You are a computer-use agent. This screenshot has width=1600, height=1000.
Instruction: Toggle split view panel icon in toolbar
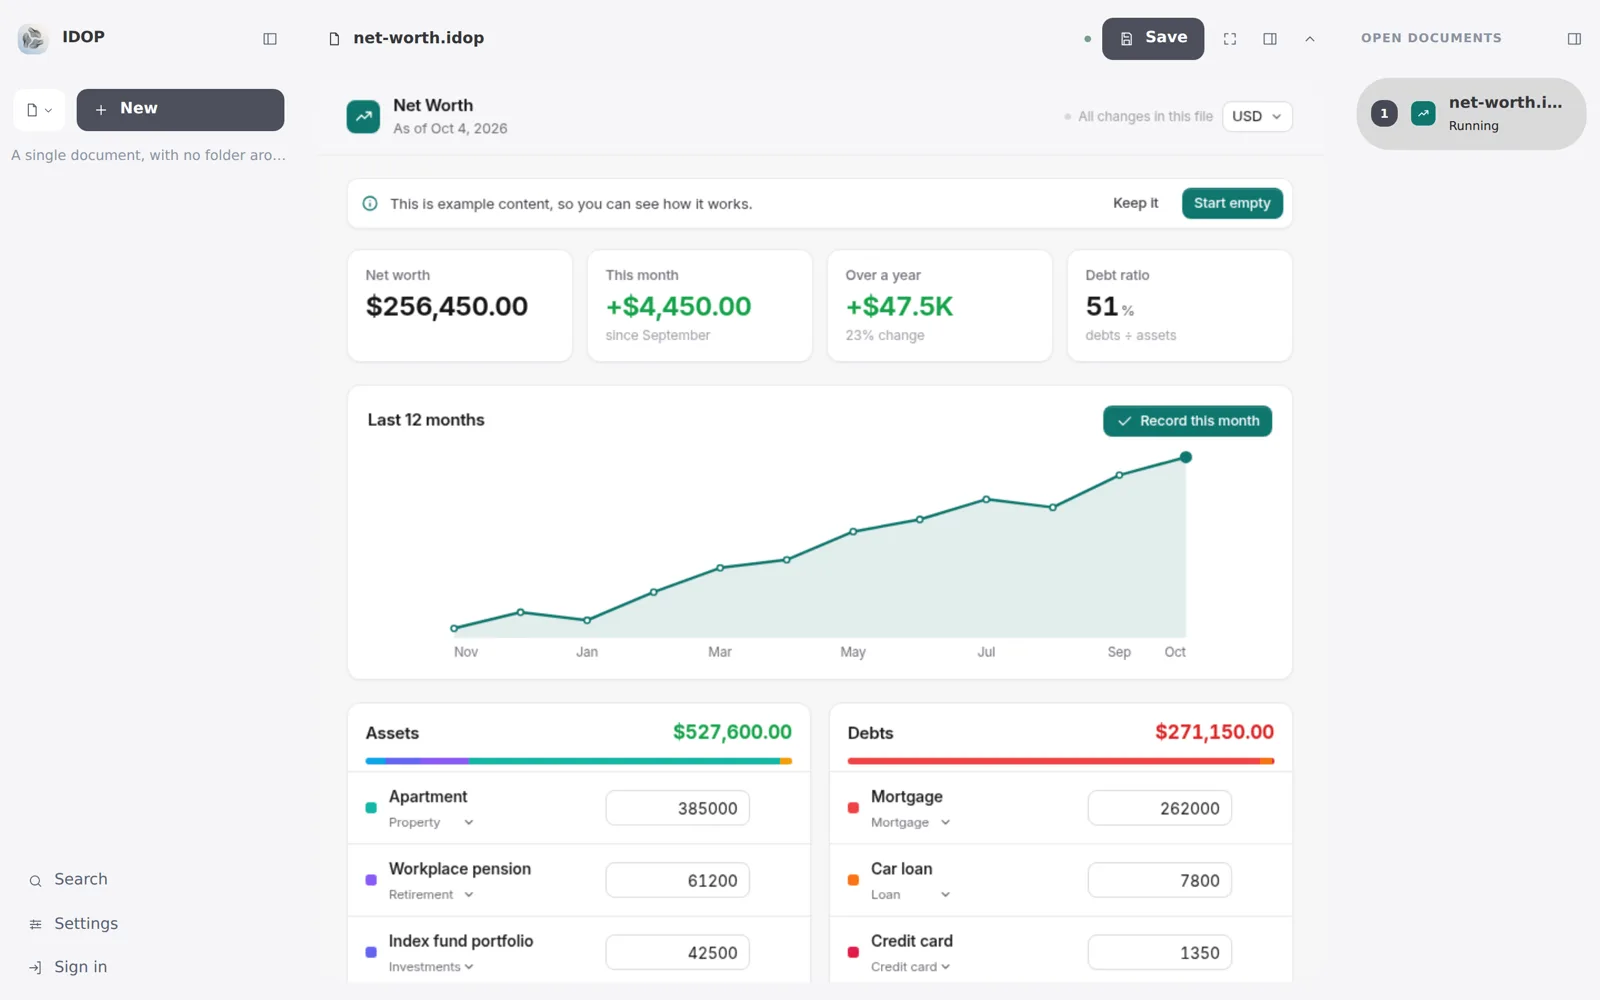(1270, 39)
